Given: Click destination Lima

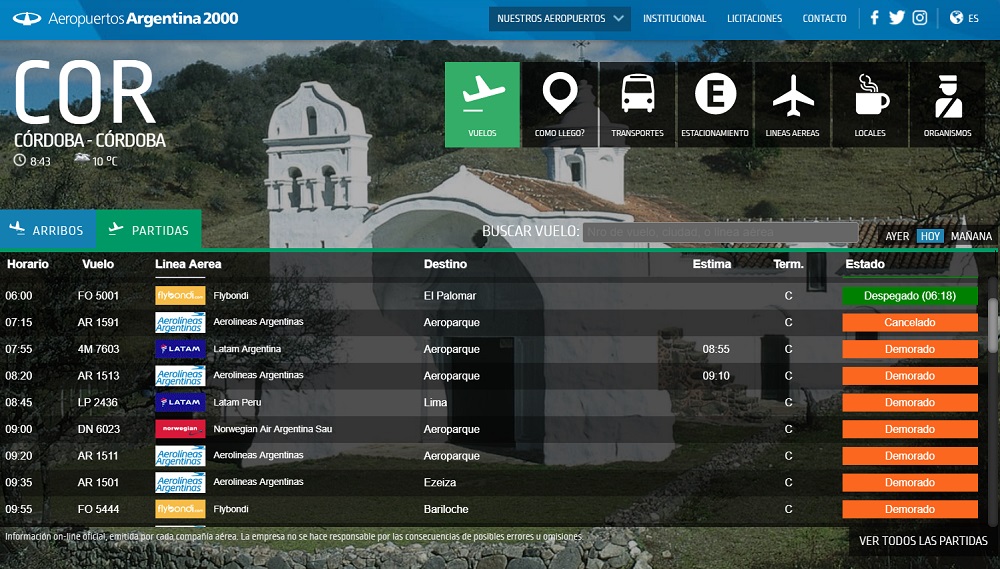Looking at the screenshot, I should click(x=435, y=402).
